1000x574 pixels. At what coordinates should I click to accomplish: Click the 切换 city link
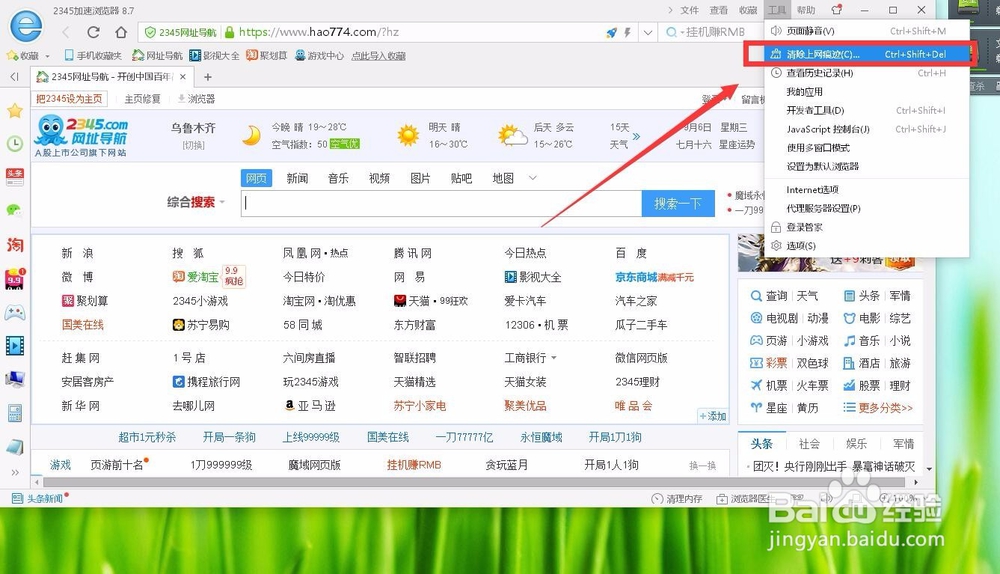(193, 145)
